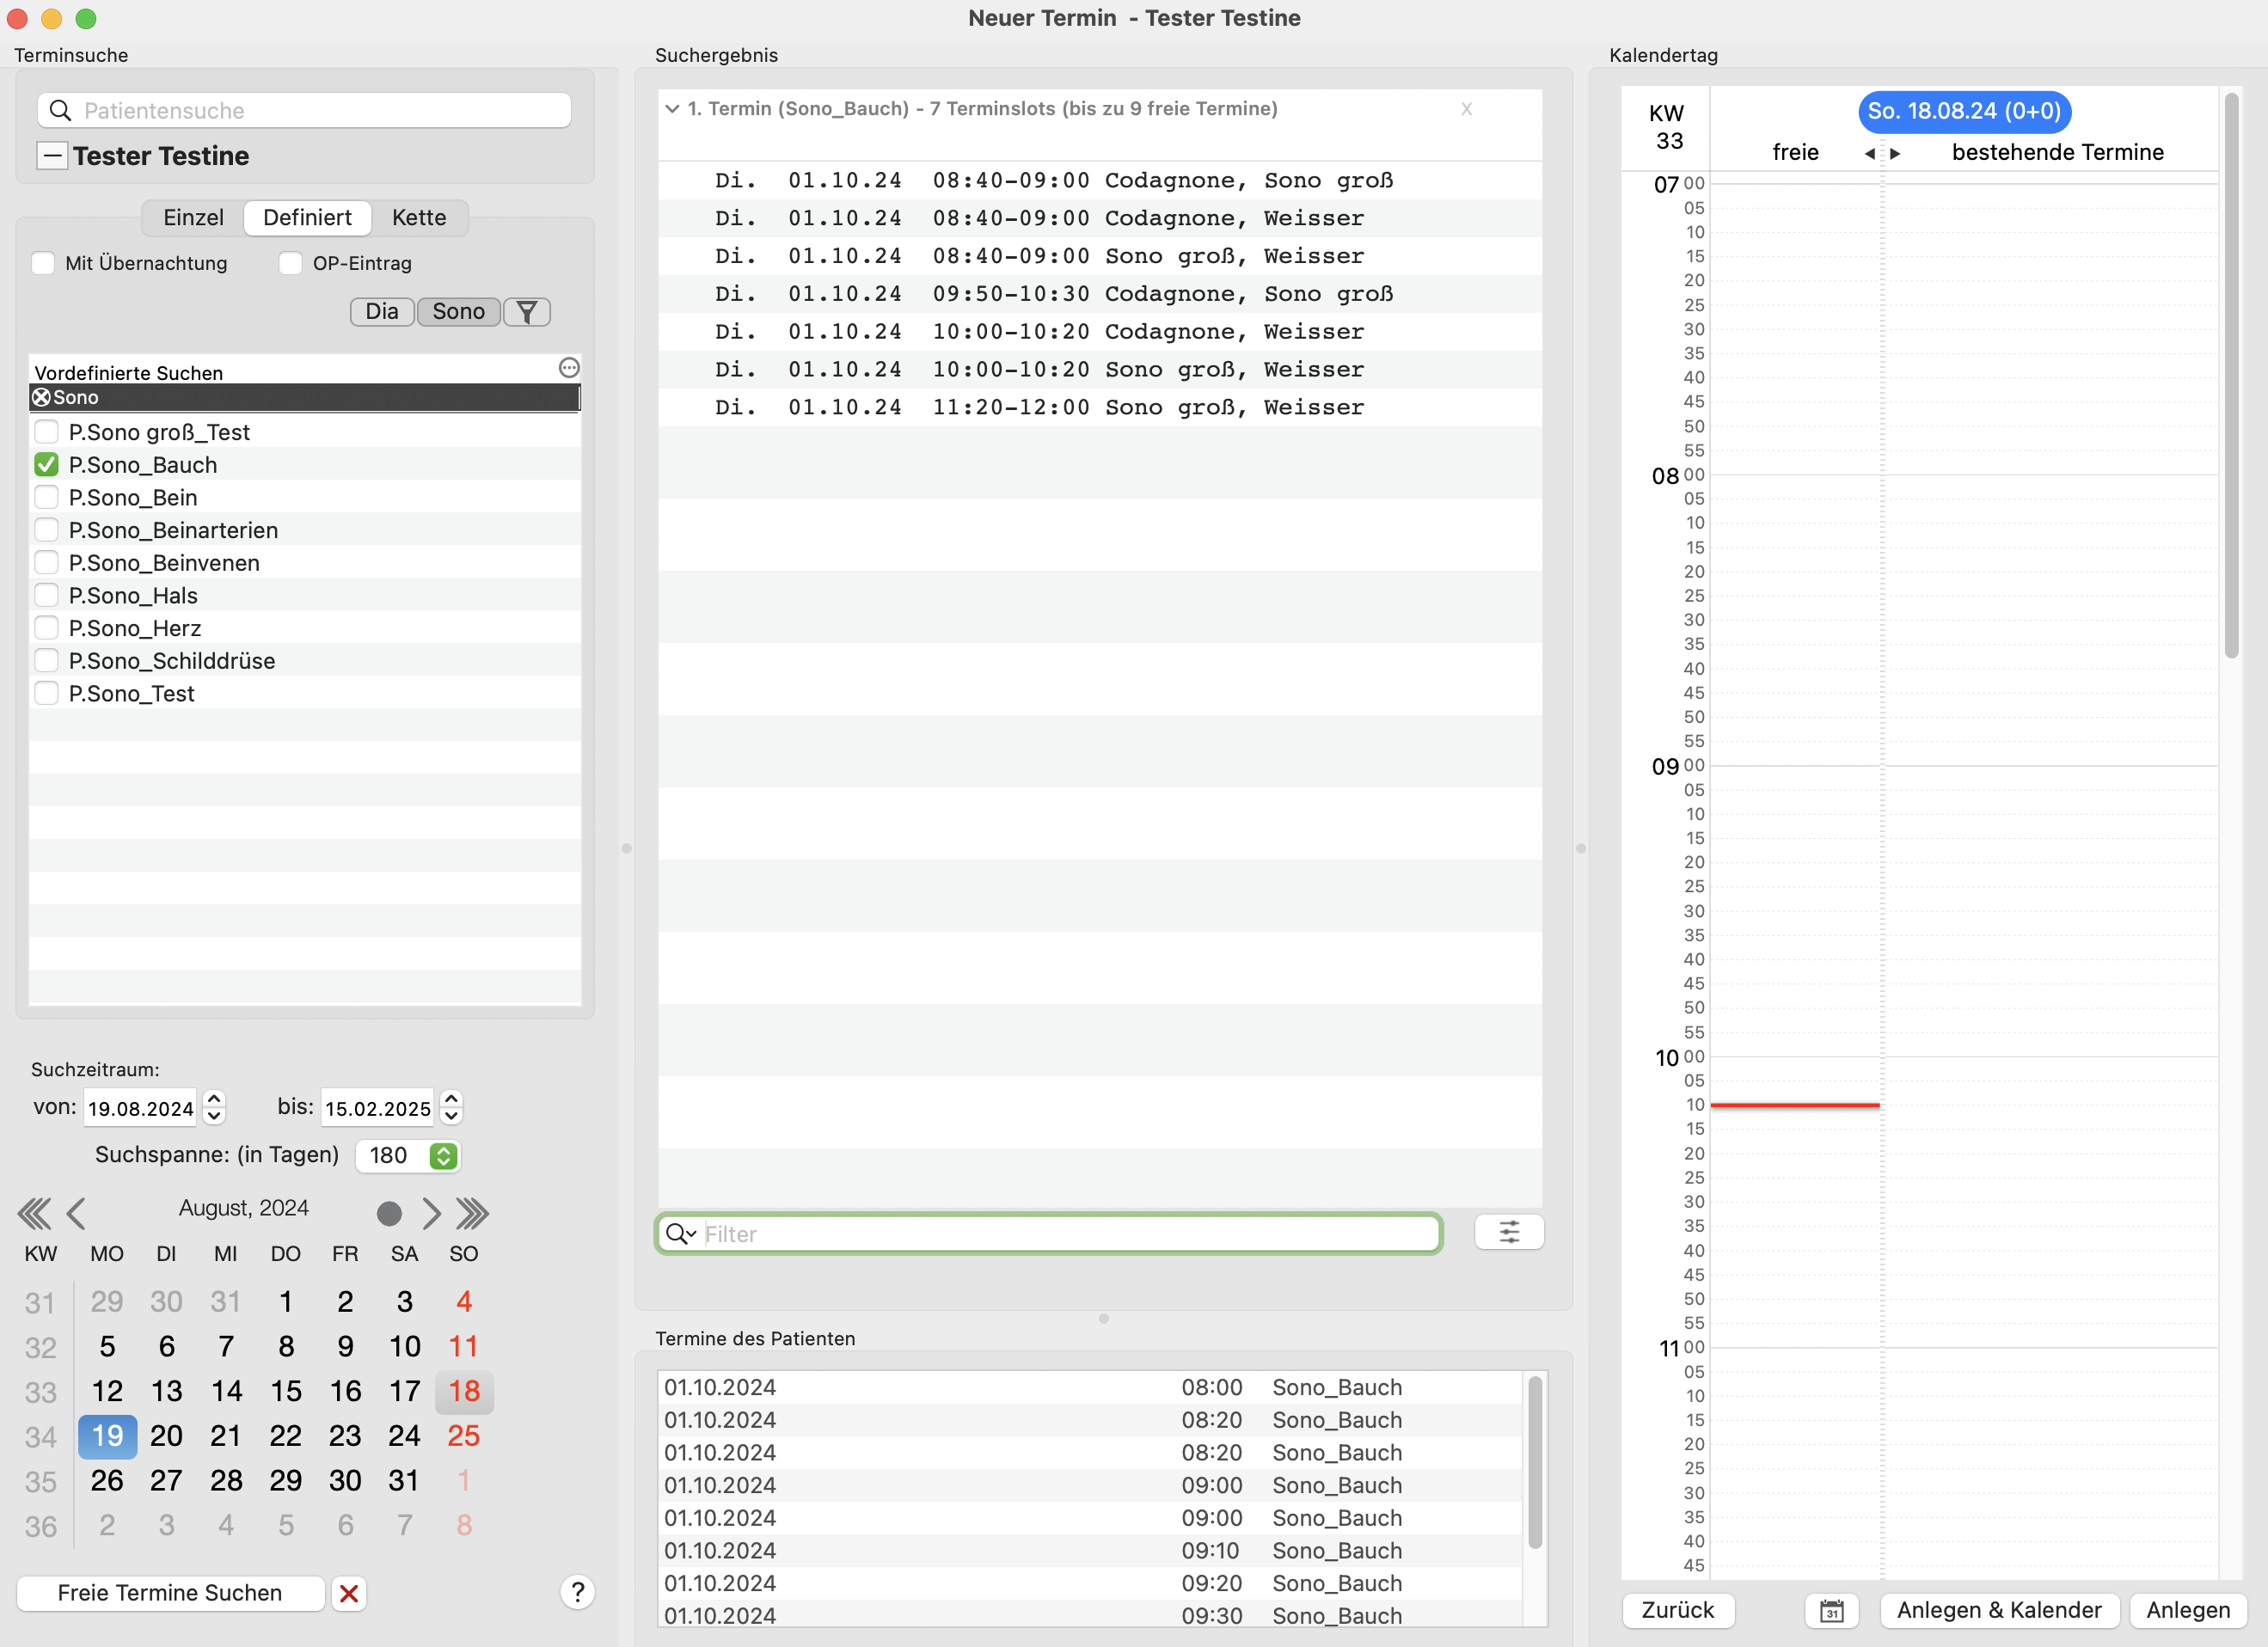The height and width of the screenshot is (1647, 2268).
Task: Open the Suchspanne days dropdown
Action: 444,1155
